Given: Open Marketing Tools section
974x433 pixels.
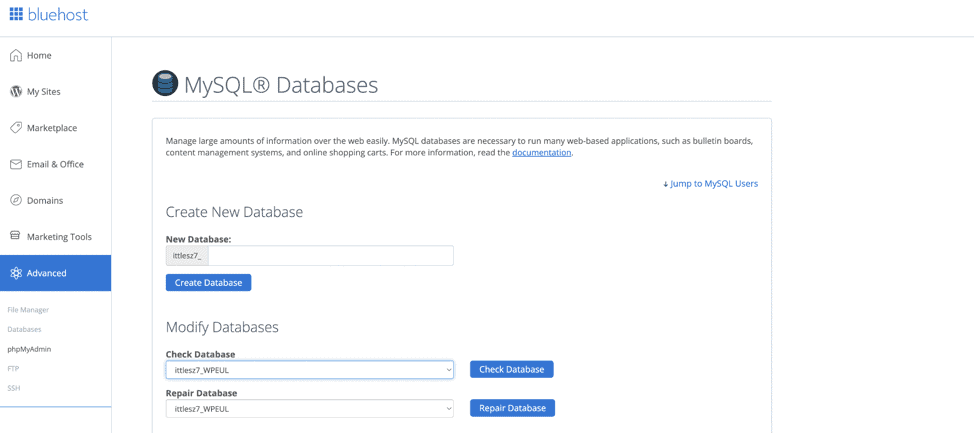Looking at the screenshot, I should 55,237.
